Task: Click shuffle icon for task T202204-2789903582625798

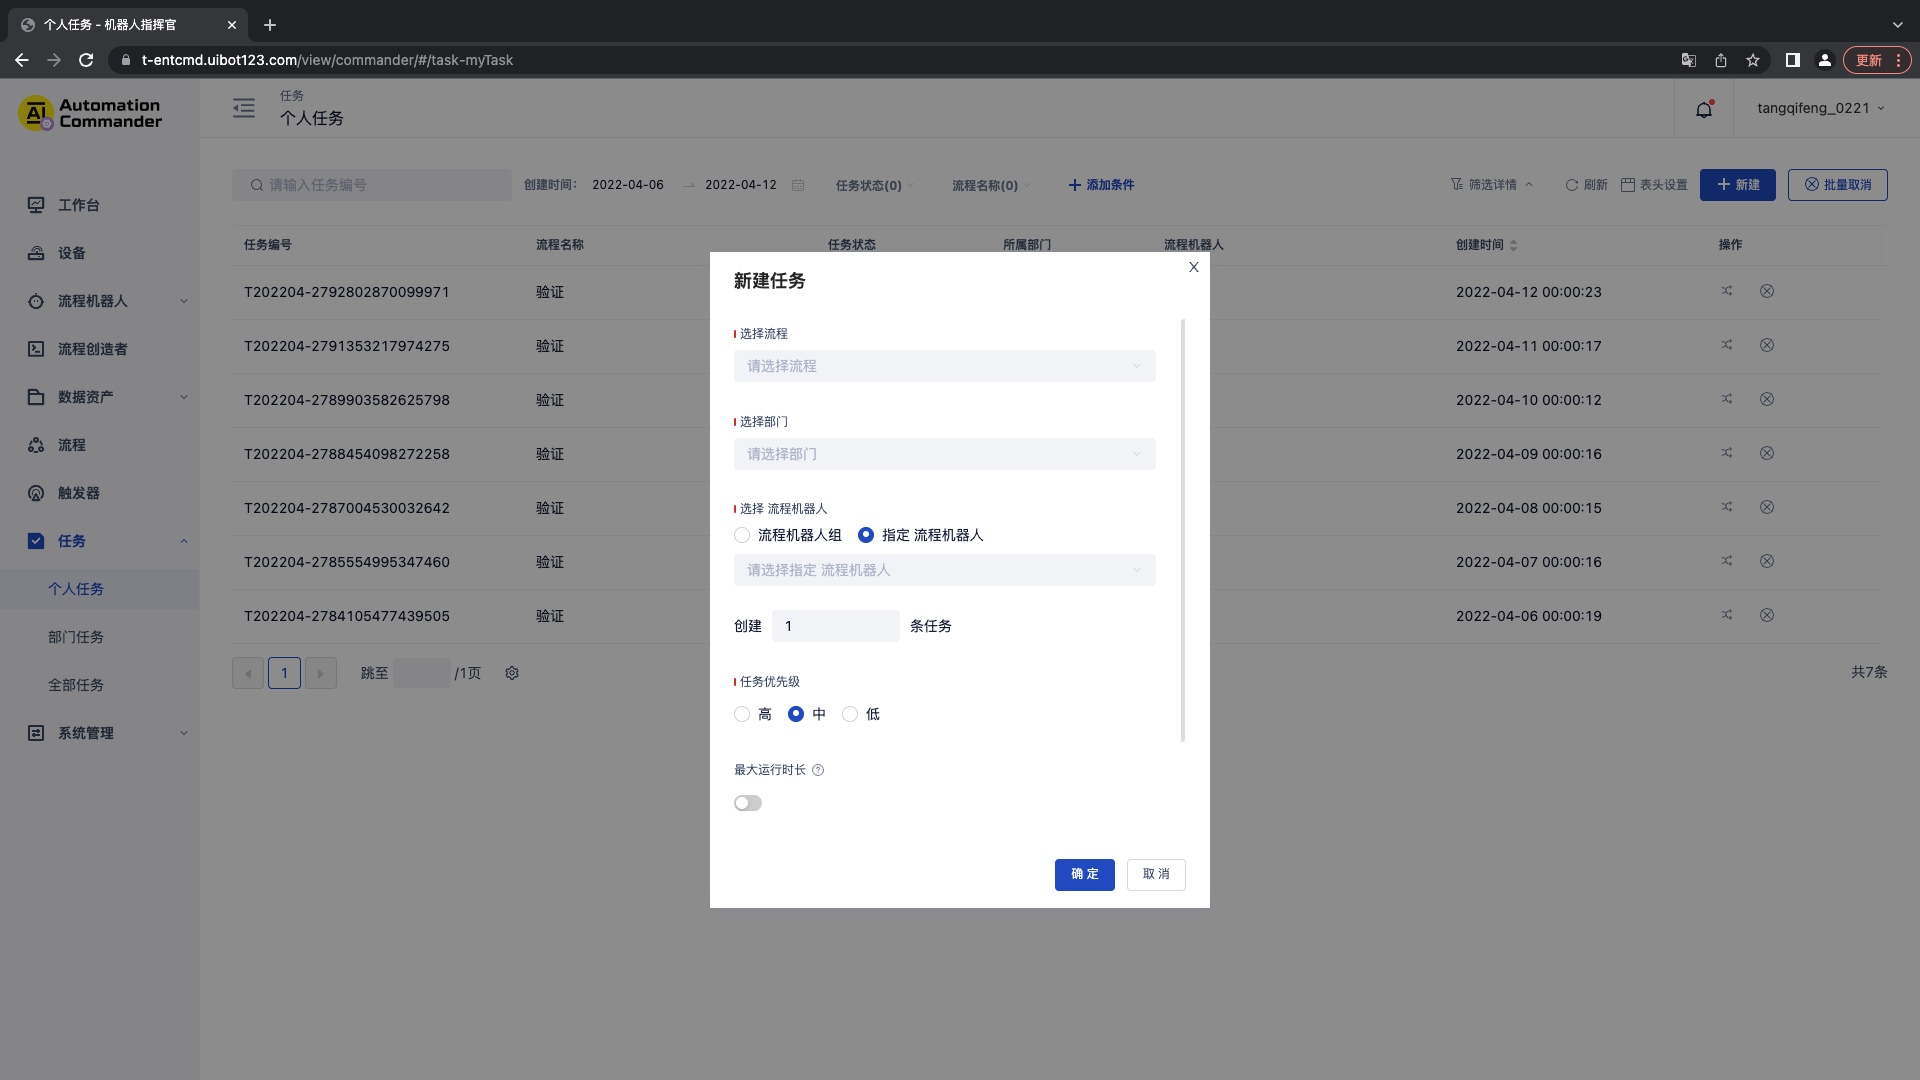Action: [1727, 399]
